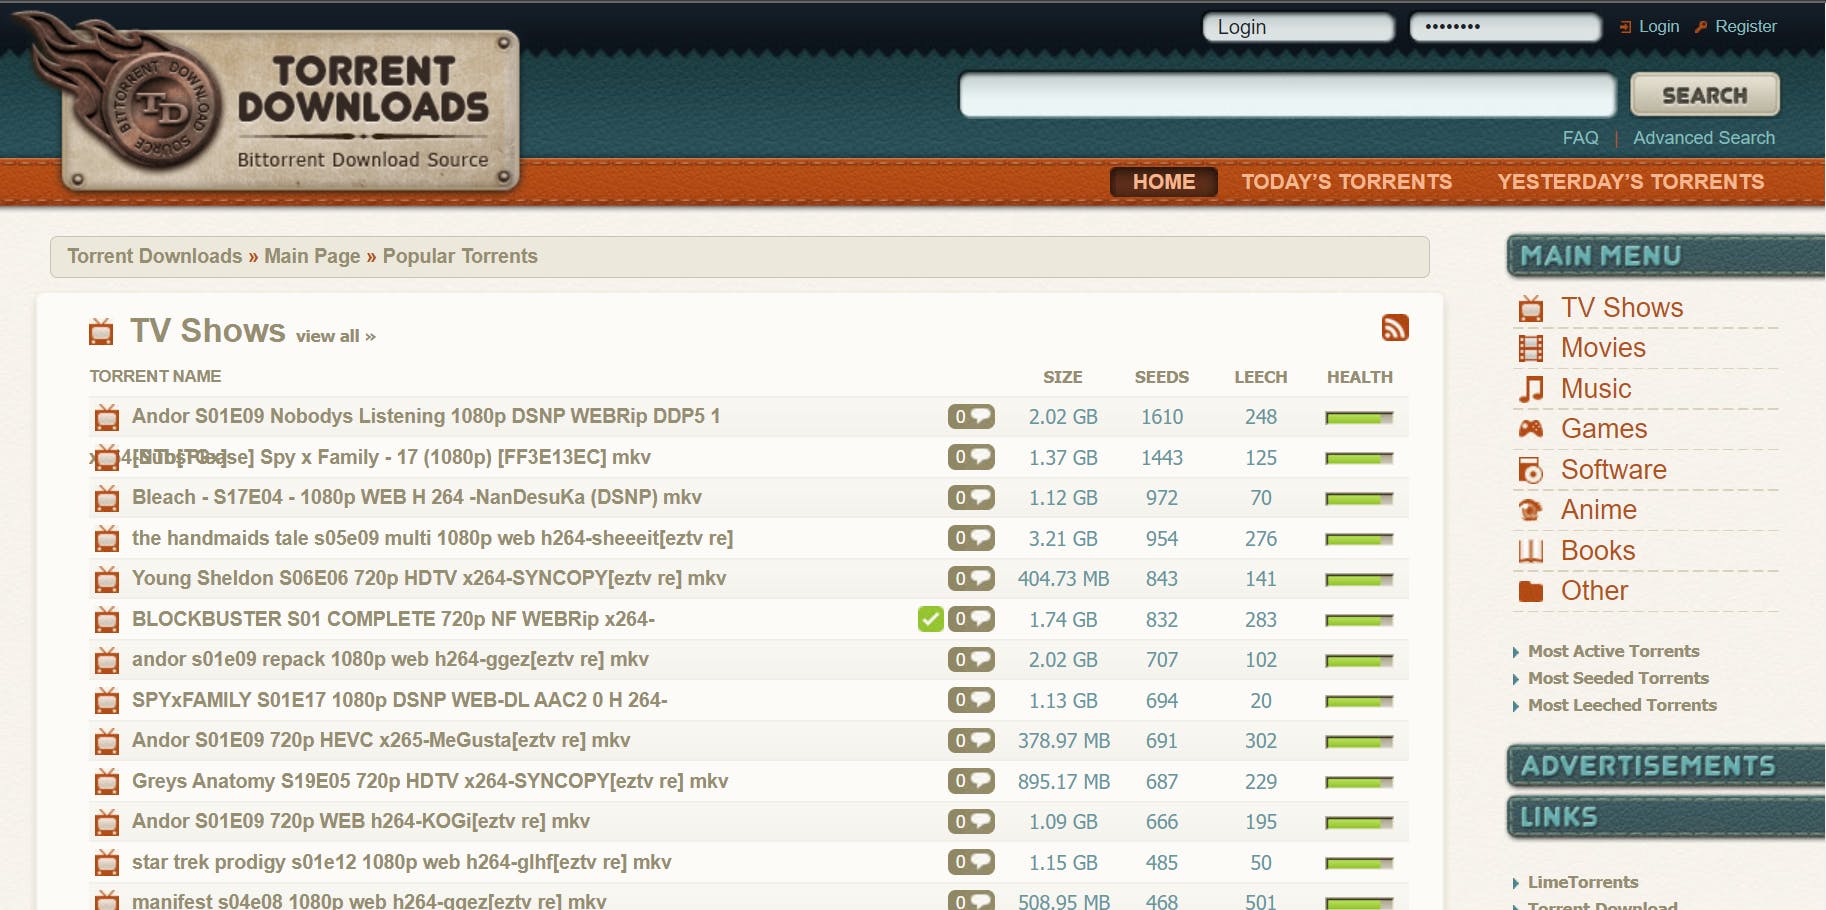
Task: Open star trek prodigy s01e12 torrent
Action: click(x=402, y=862)
